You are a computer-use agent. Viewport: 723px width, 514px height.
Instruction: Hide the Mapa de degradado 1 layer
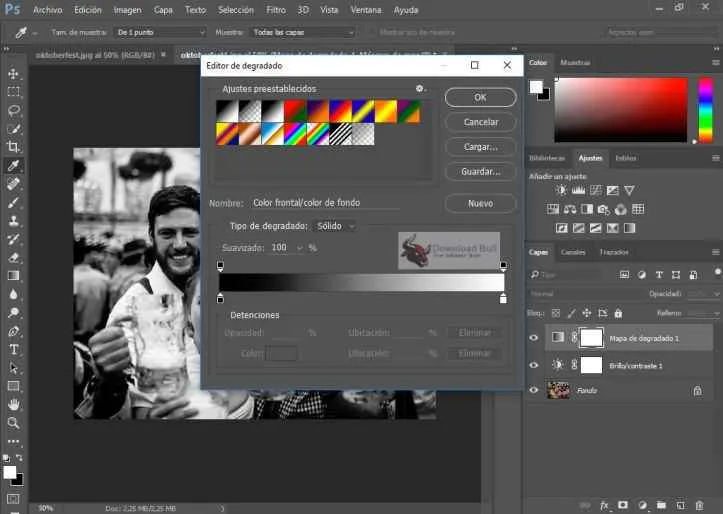click(x=533, y=338)
